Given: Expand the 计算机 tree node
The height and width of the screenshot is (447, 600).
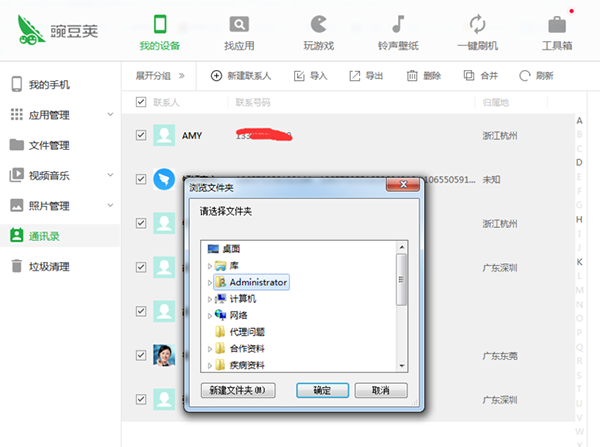Looking at the screenshot, I should click(x=210, y=299).
